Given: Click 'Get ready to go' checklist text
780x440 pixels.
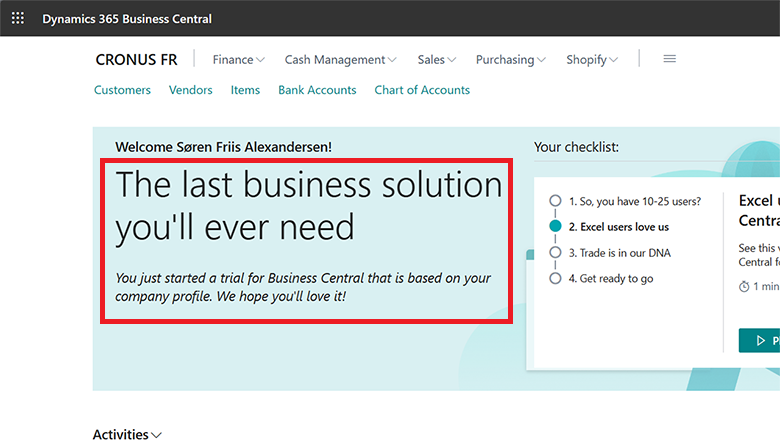Looking at the screenshot, I should pos(611,278).
